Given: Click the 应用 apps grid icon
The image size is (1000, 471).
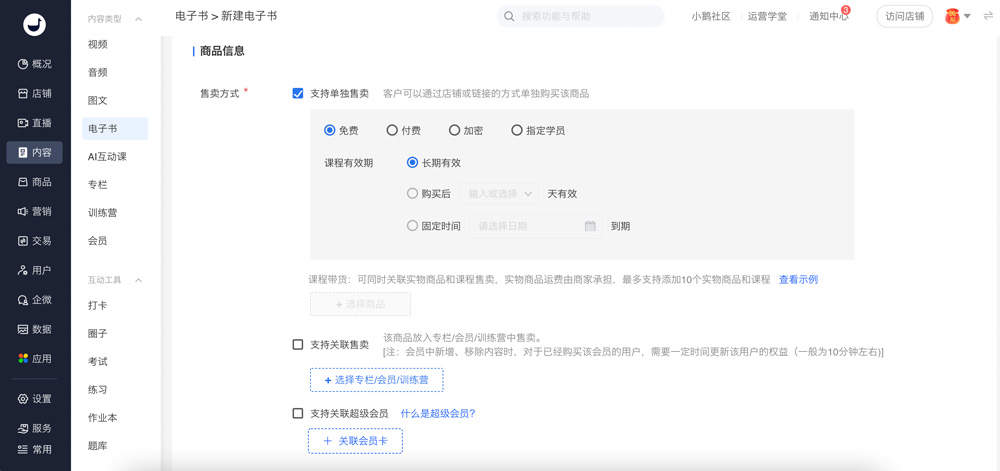Looking at the screenshot, I should 23,359.
